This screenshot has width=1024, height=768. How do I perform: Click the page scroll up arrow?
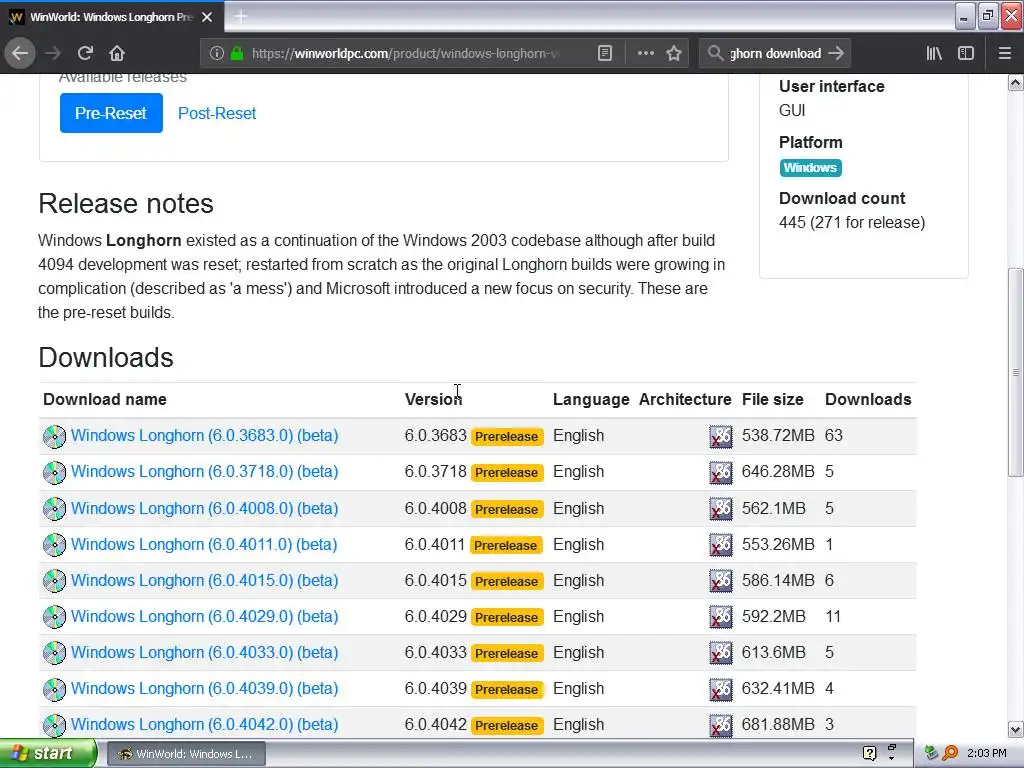[1016, 82]
